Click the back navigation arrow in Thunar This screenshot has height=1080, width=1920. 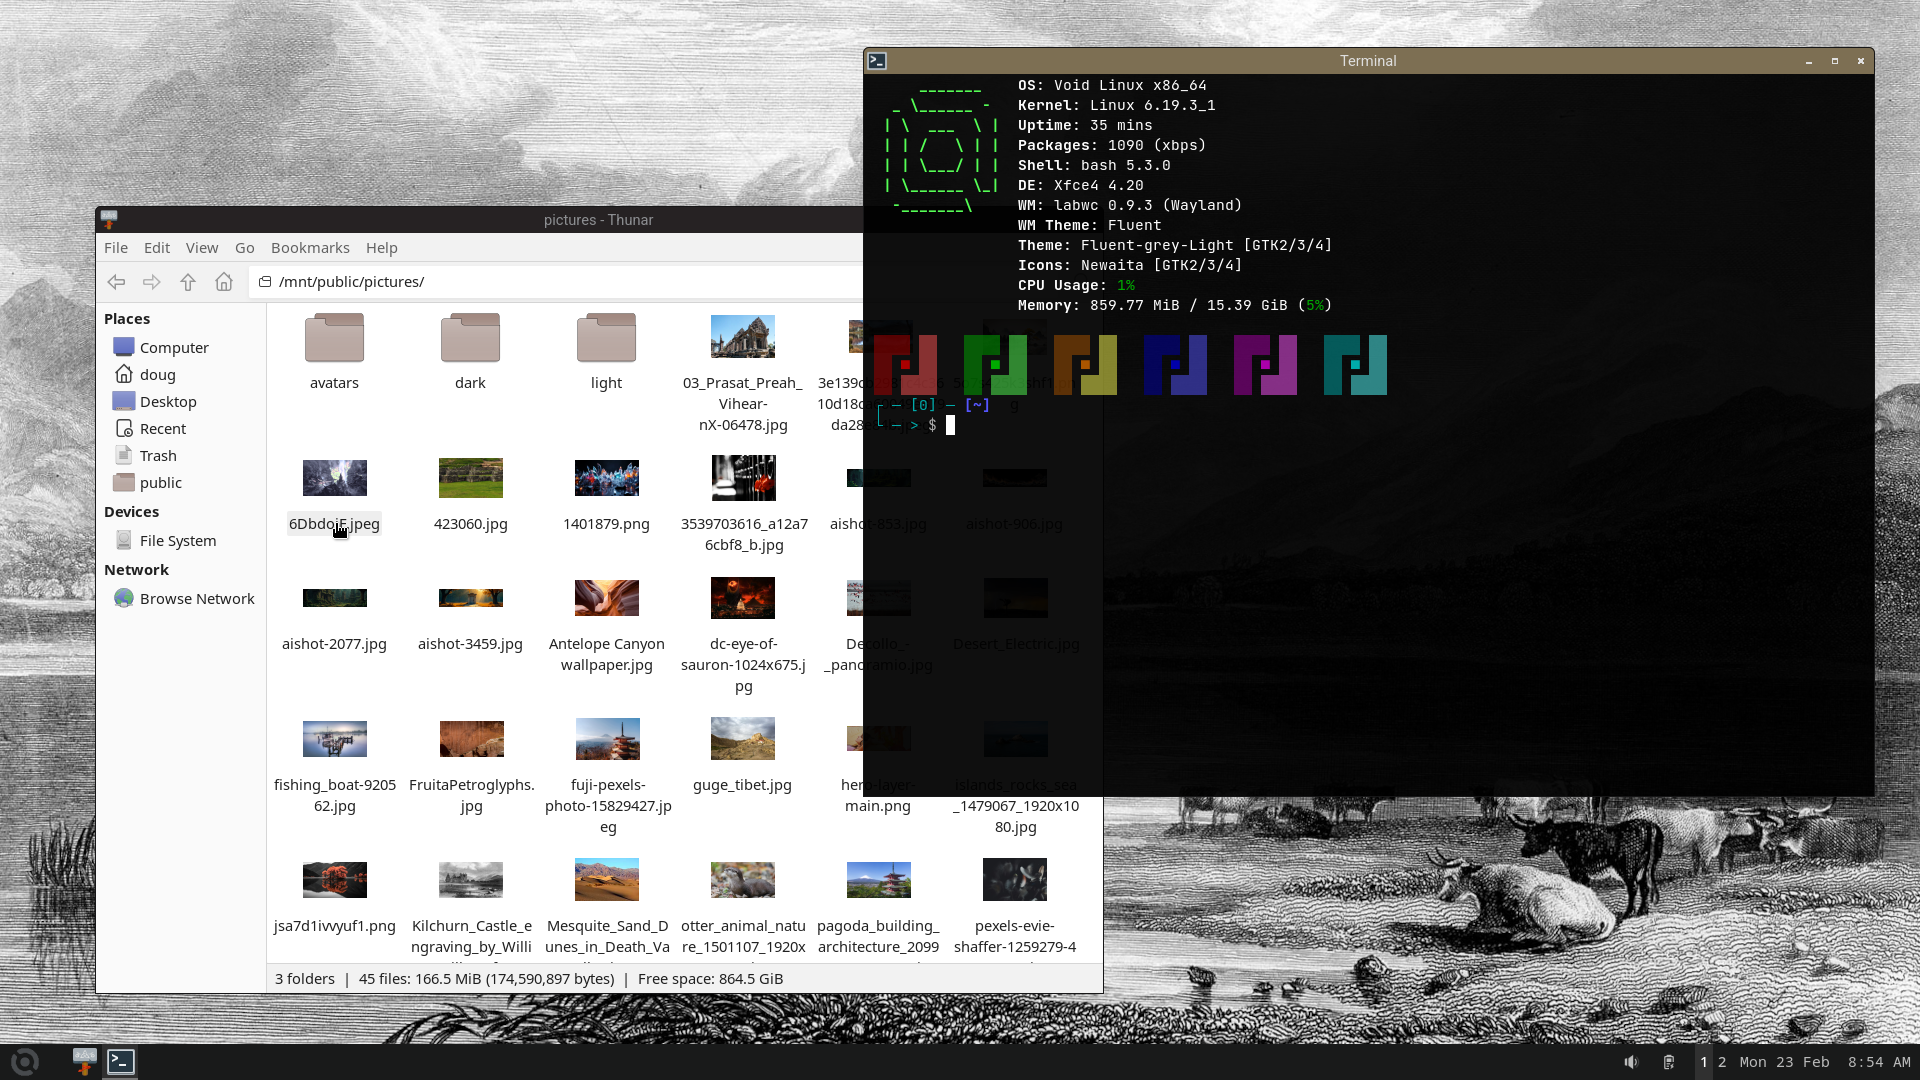pyautogui.click(x=116, y=282)
